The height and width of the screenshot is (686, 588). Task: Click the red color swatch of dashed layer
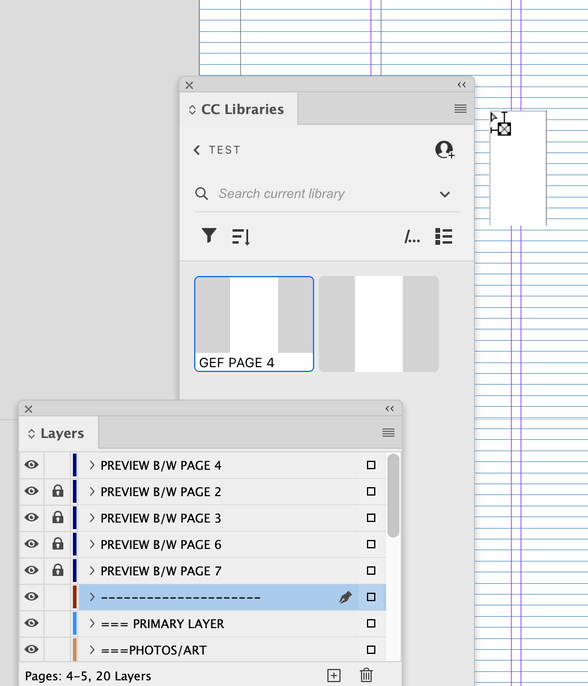click(74, 597)
